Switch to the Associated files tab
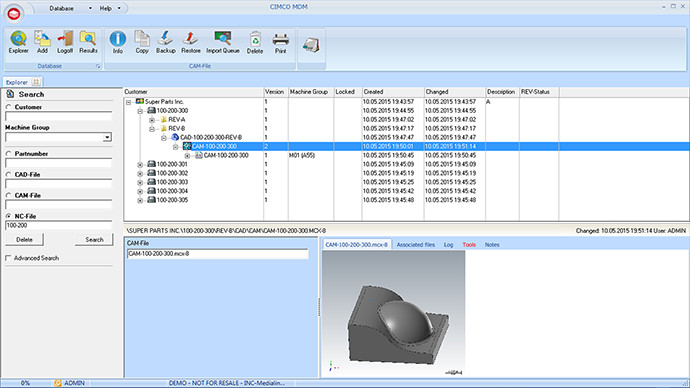The image size is (690, 388). coord(415,245)
